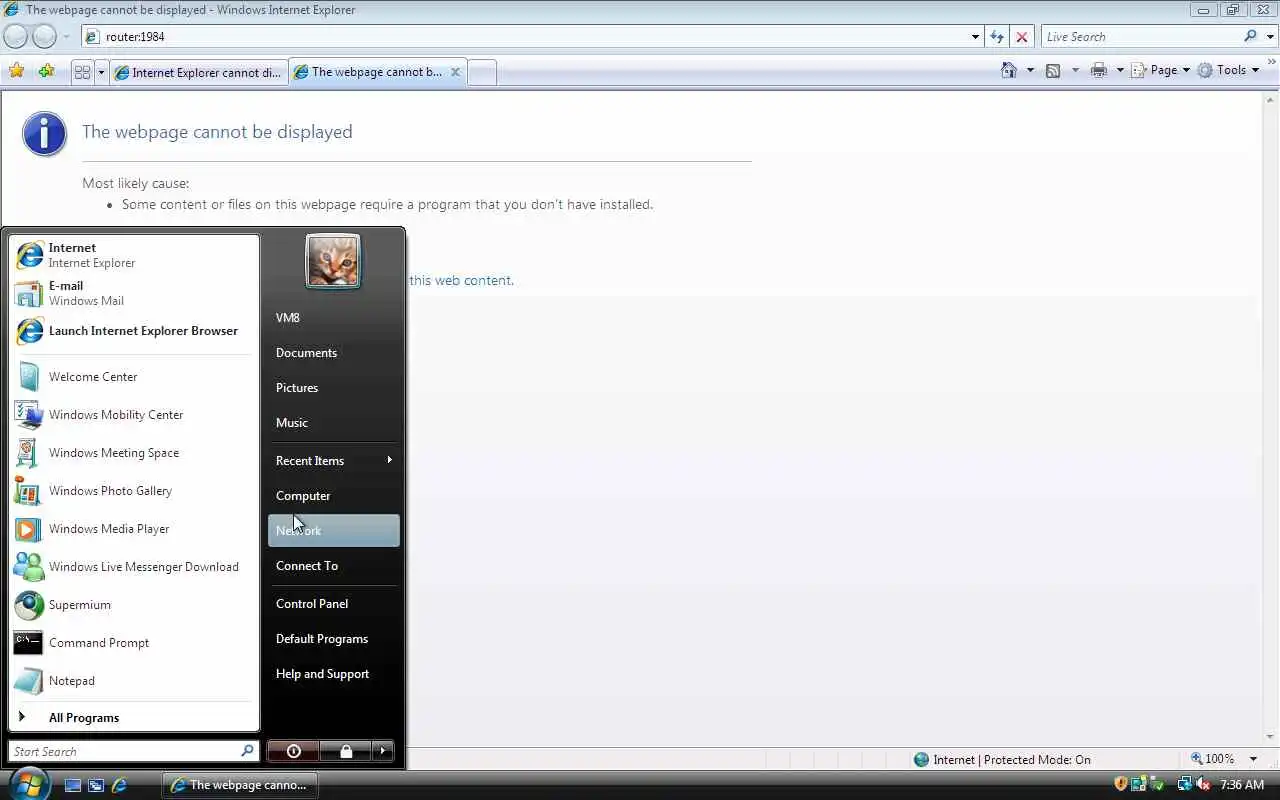Open E-mail Windows Mail entry

coord(134,293)
